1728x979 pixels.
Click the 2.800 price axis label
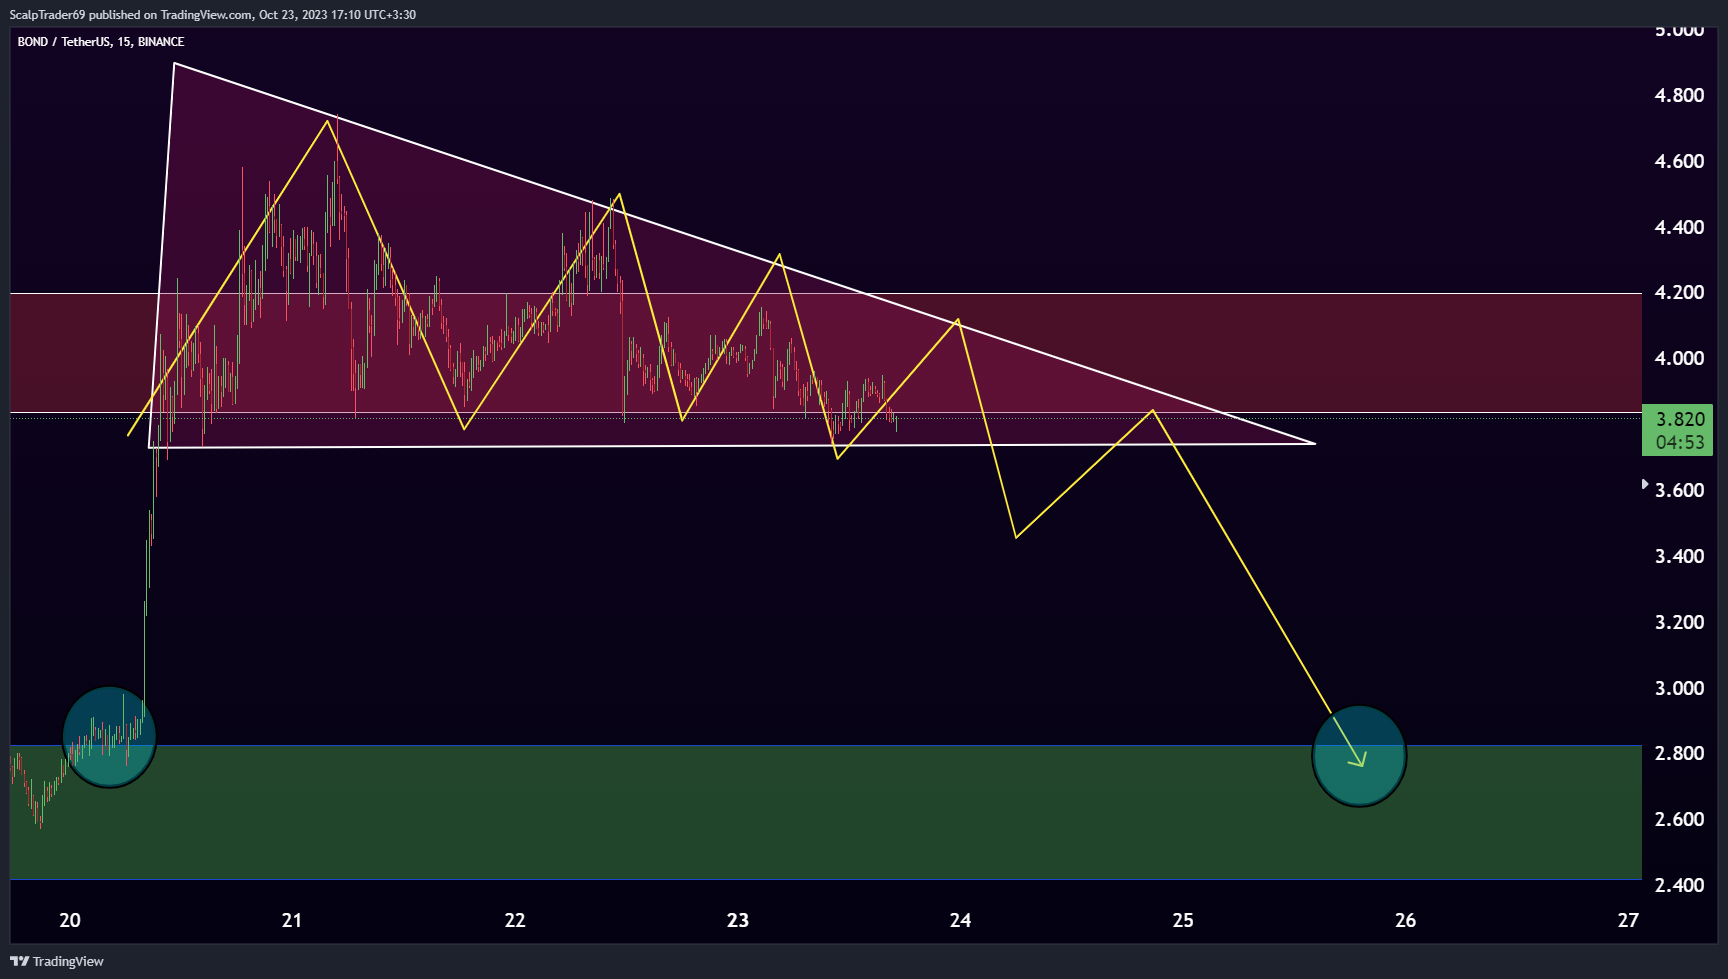(1679, 753)
